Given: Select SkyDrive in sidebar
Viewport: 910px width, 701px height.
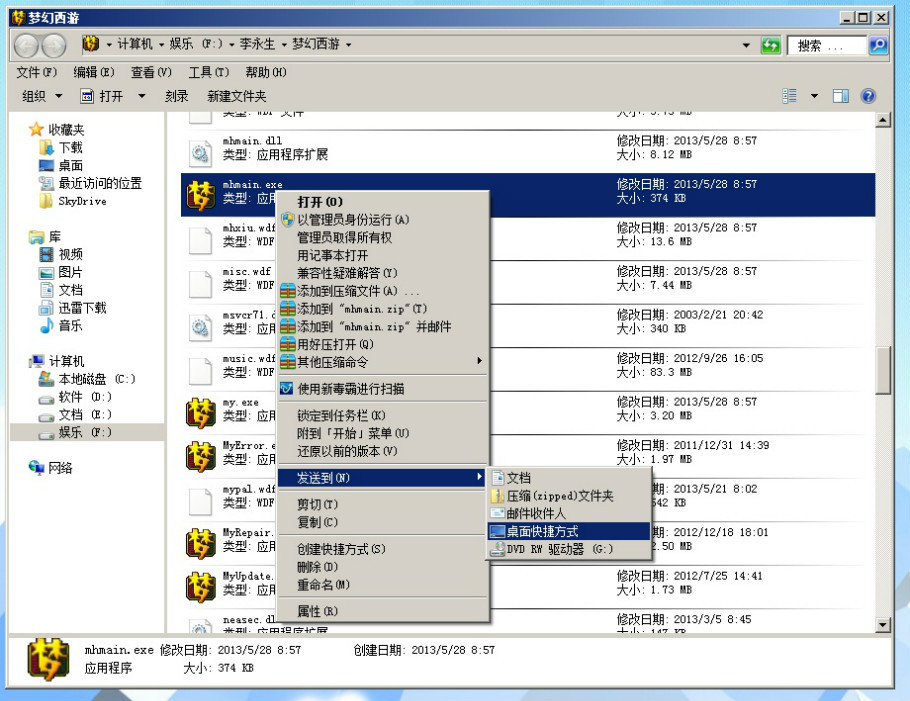Looking at the screenshot, I should click(73, 201).
